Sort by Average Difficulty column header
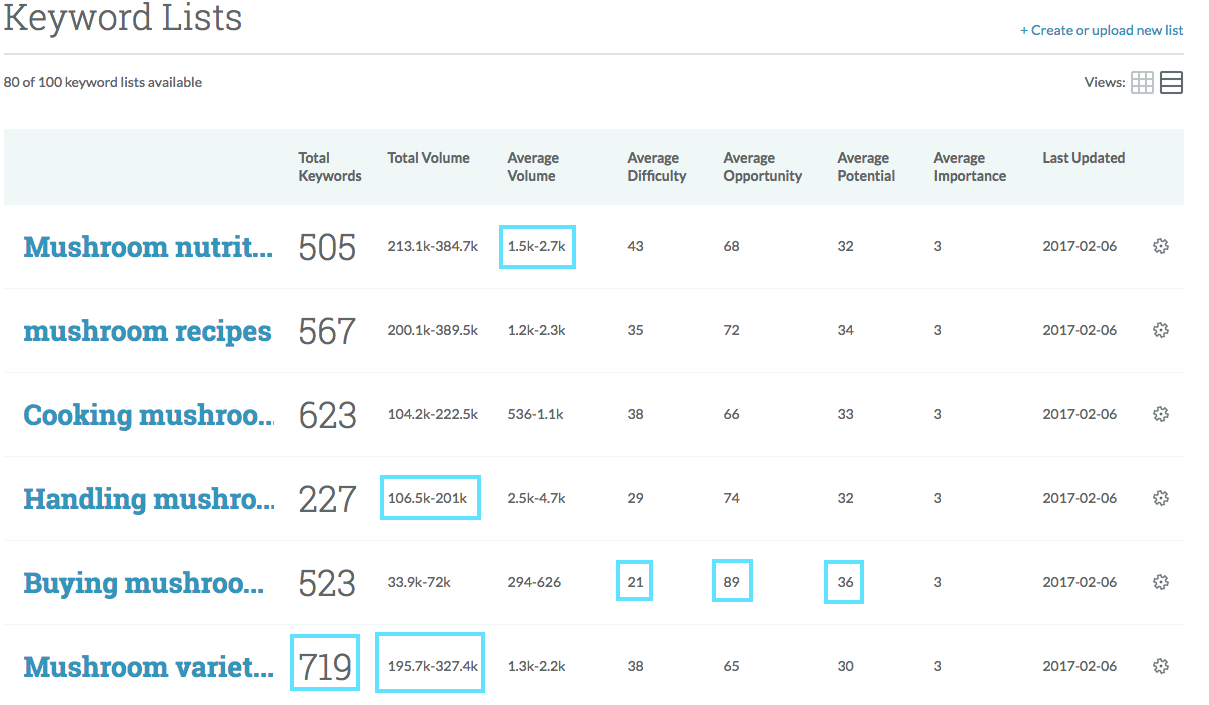The width and height of the screenshot is (1209, 705). tap(656, 167)
